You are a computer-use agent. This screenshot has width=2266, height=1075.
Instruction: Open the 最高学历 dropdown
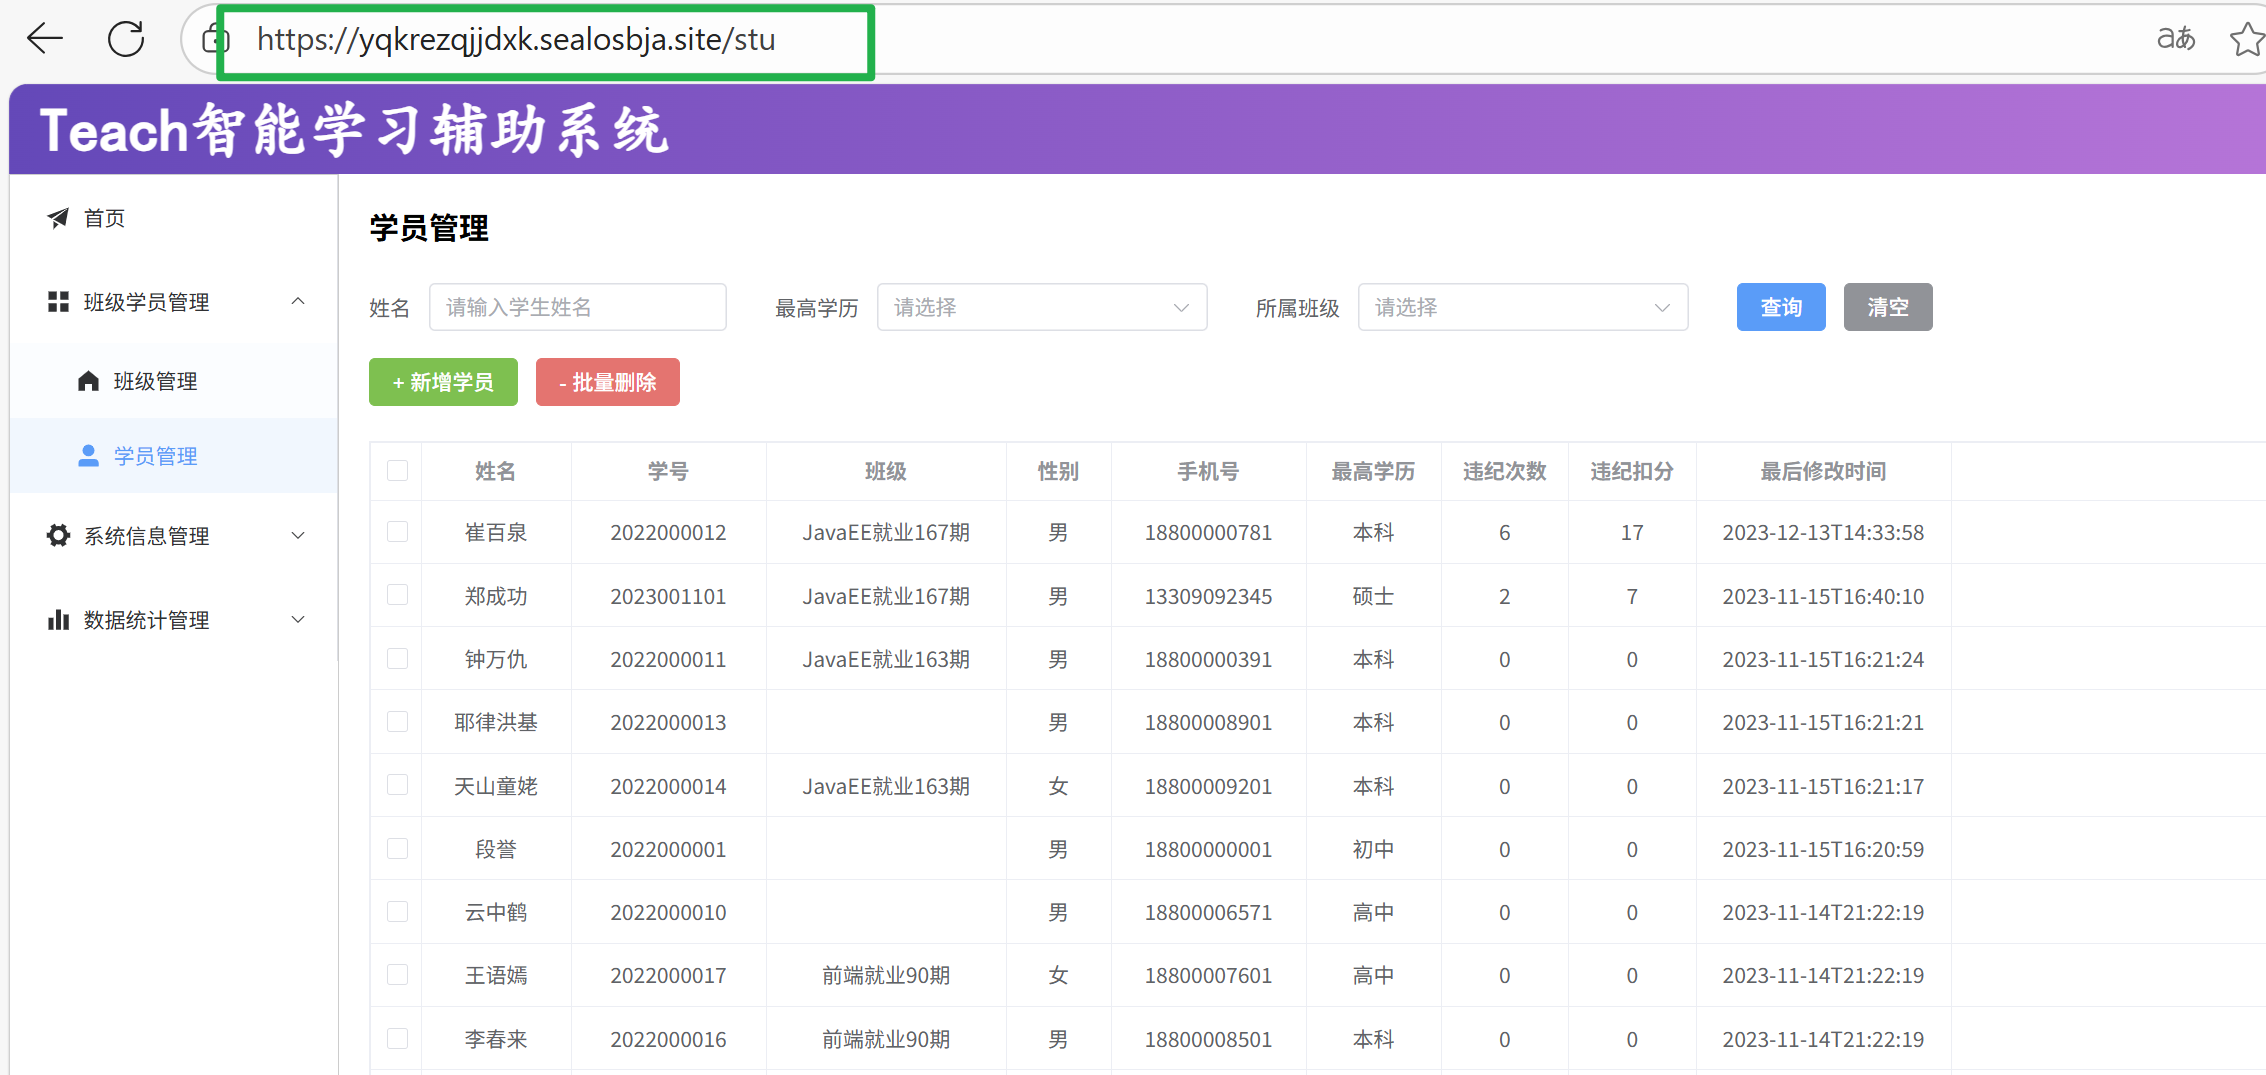(1041, 307)
